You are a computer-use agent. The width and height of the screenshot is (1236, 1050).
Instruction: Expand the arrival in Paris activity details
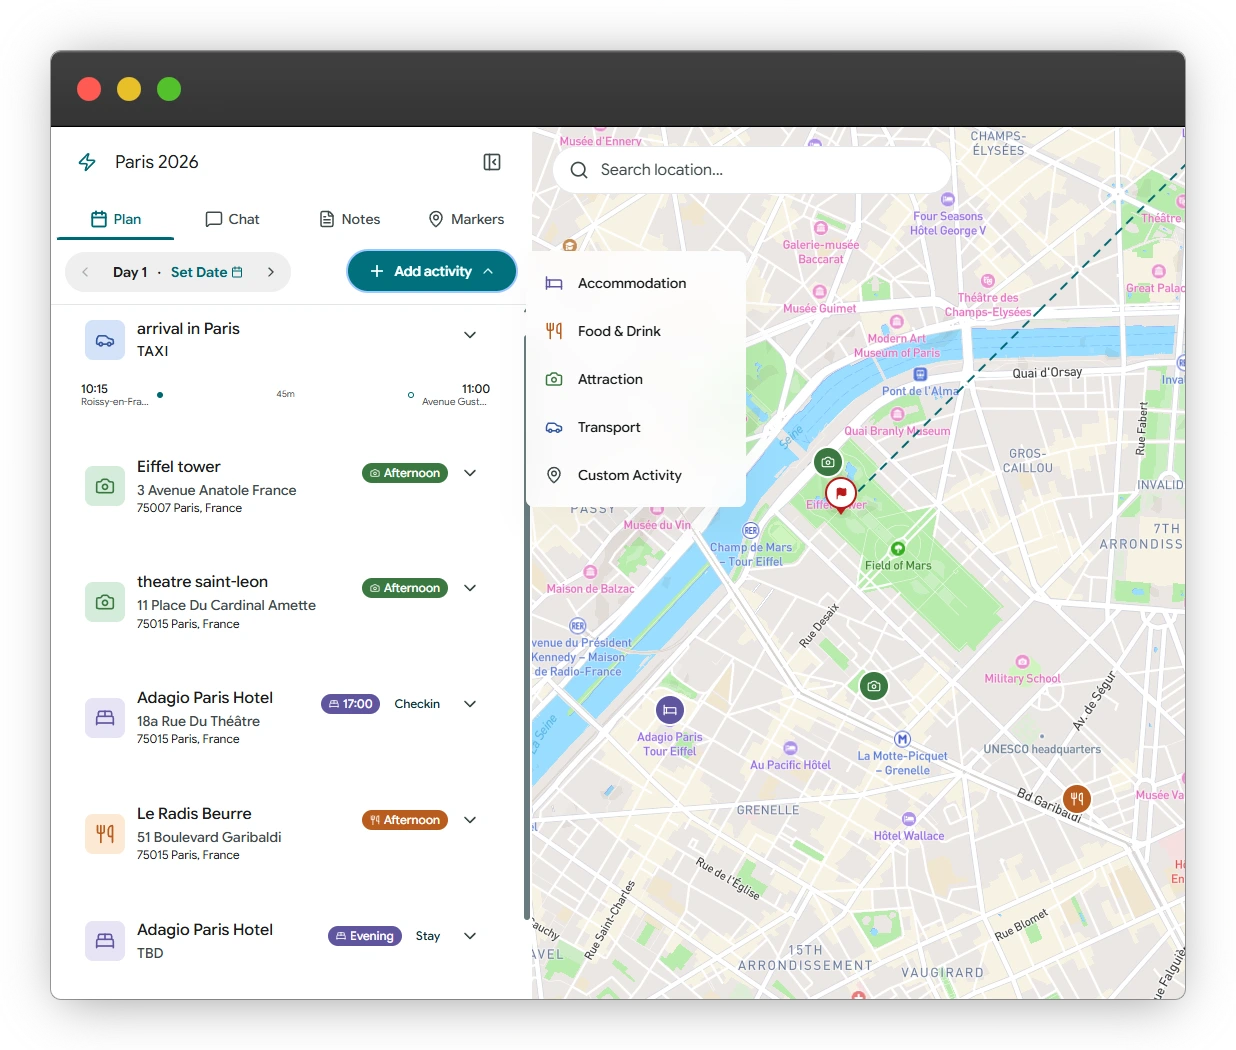coord(470,335)
